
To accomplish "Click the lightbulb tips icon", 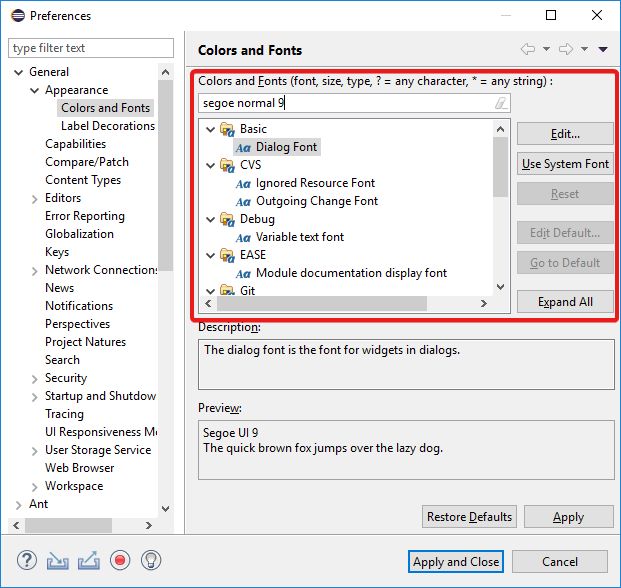I will pyautogui.click(x=151, y=560).
